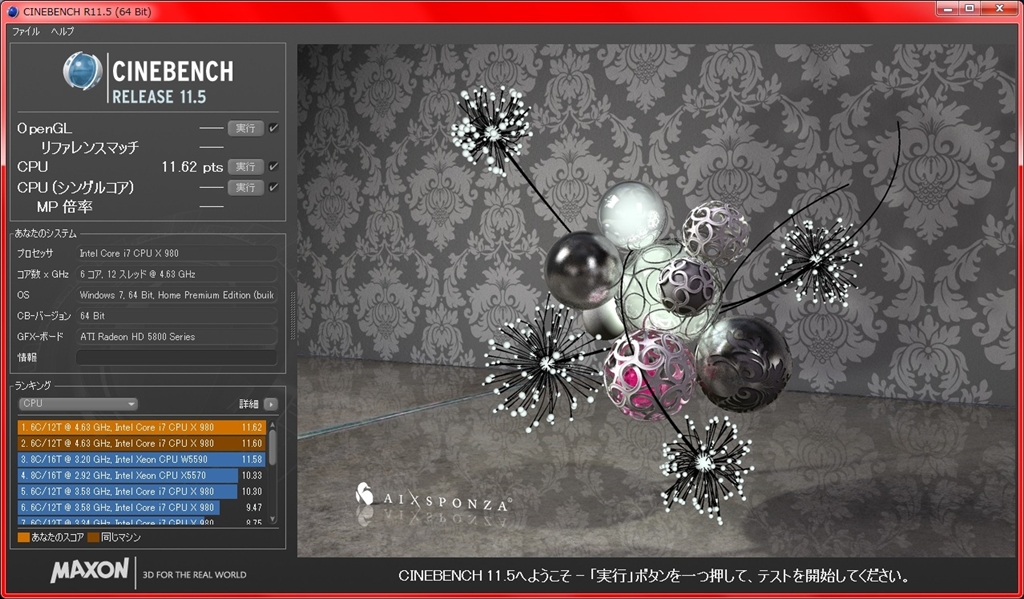
Task: Run the OpenGL test with 実行 button
Action: [246, 128]
